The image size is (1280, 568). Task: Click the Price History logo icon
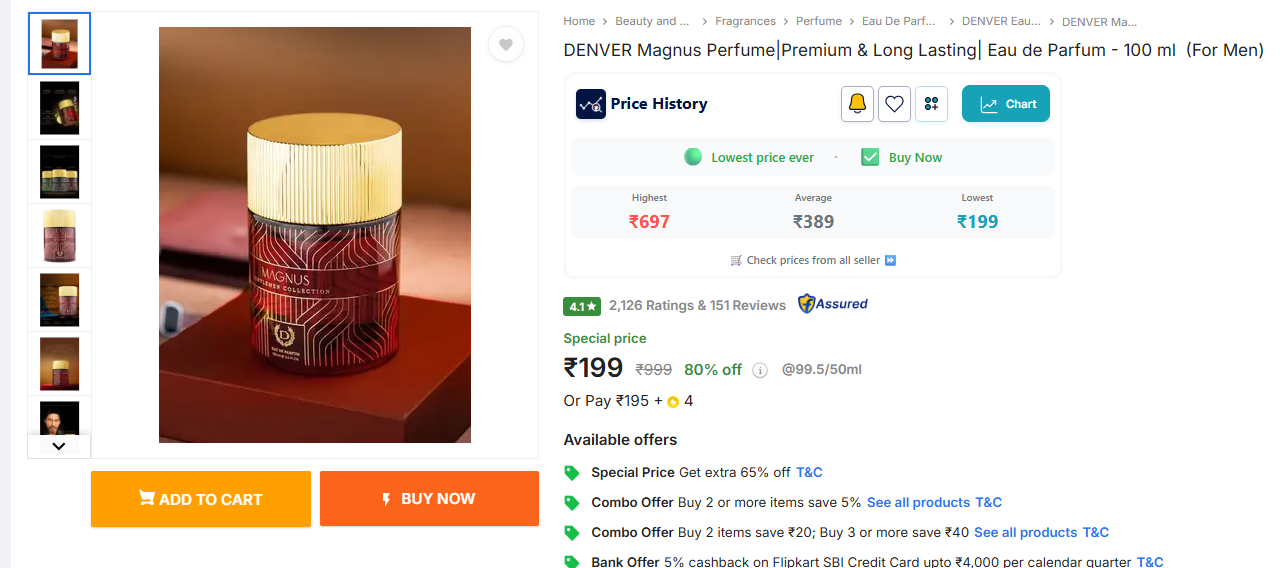coord(591,104)
